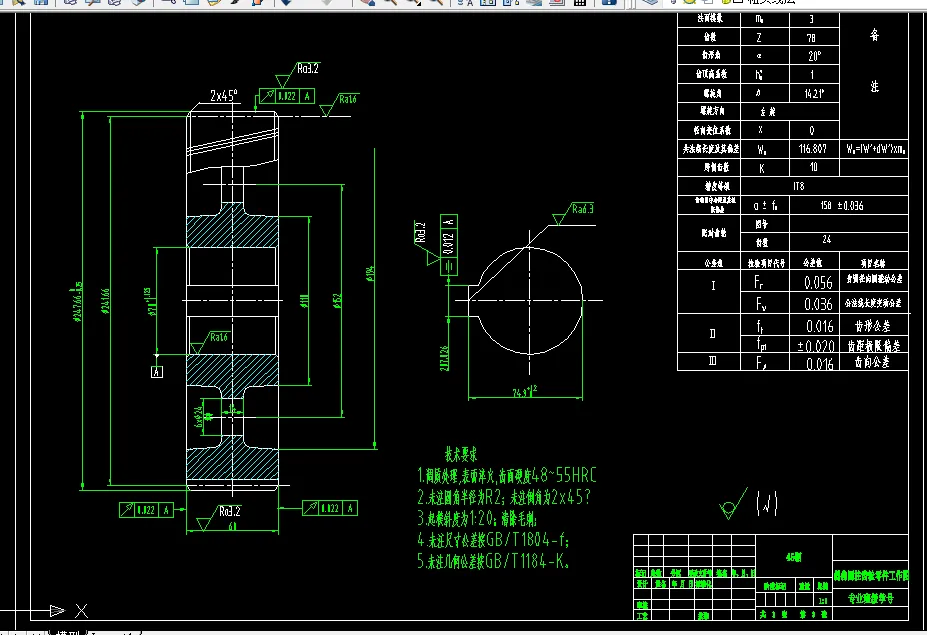Image resolution: width=927 pixels, height=635 pixels.
Task: Select the runout tolerance frame above the gear
Action: [287, 96]
